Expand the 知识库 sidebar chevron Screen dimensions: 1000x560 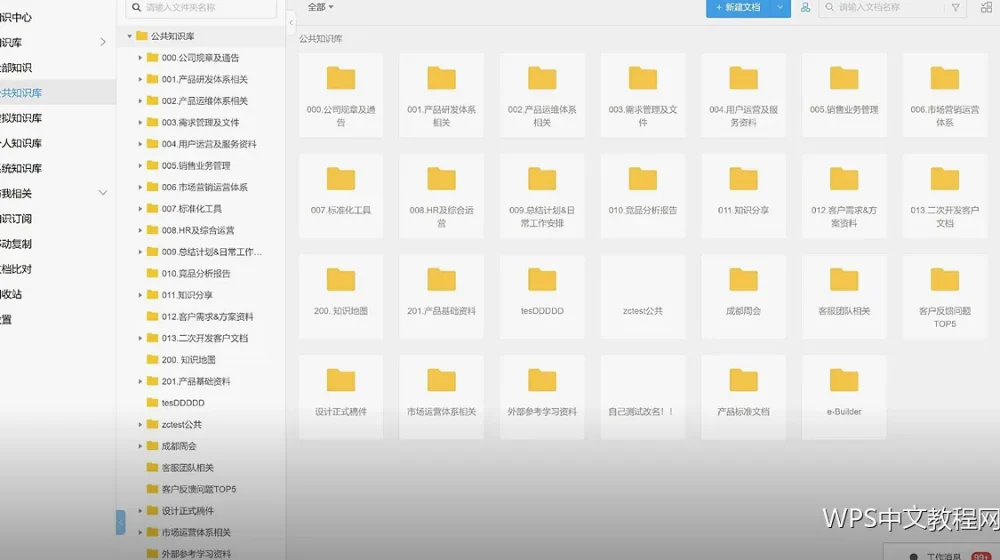pos(103,42)
